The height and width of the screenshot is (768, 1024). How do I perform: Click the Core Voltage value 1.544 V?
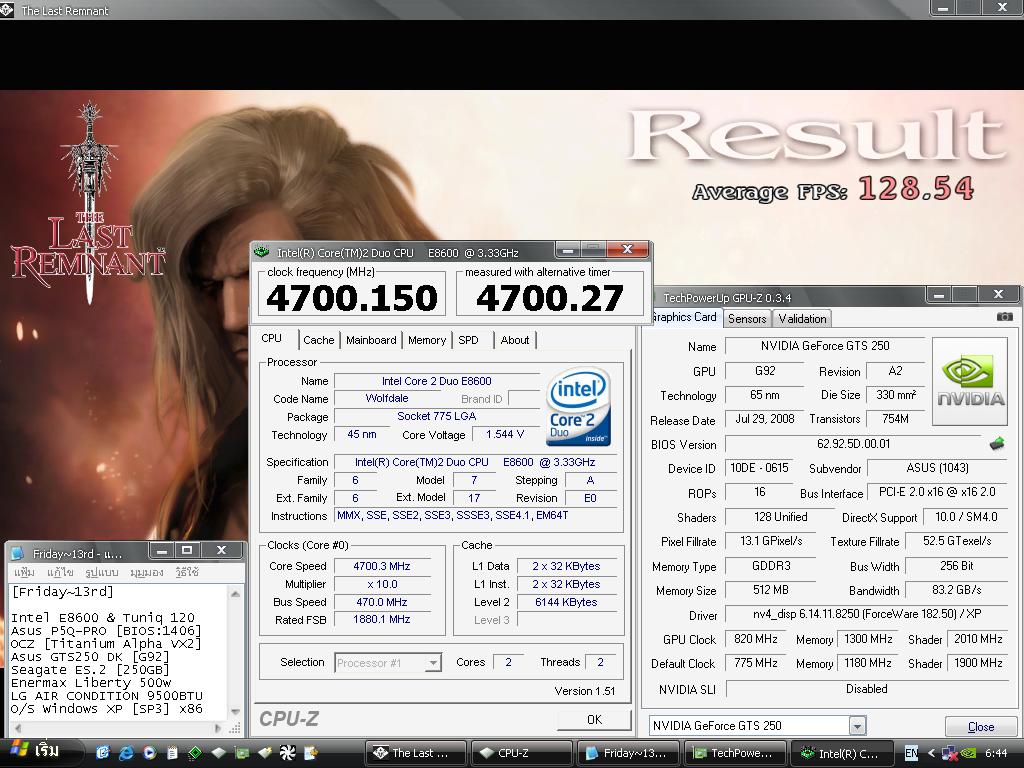pos(505,434)
